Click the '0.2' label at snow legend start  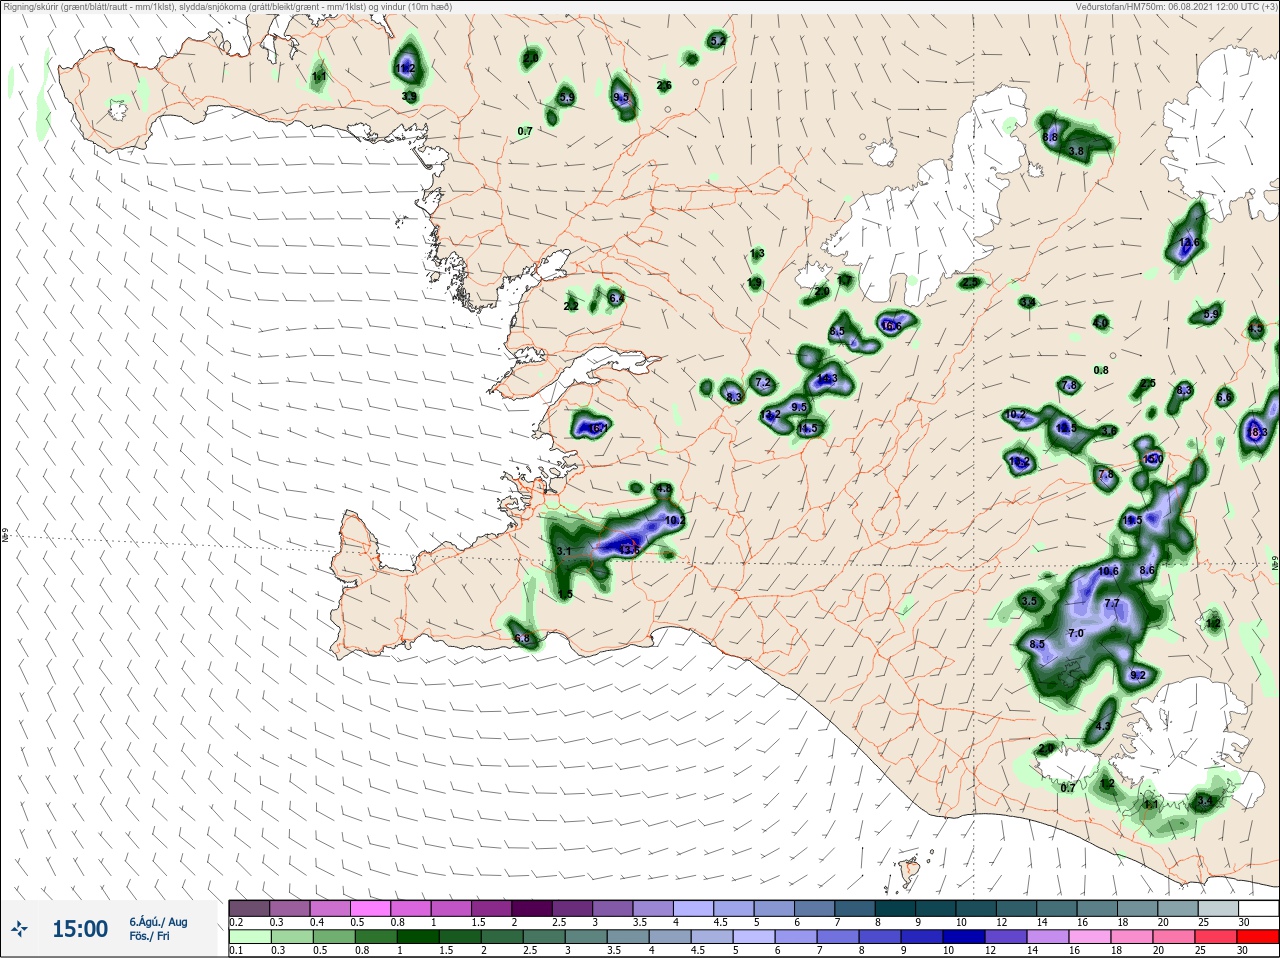click(x=235, y=921)
